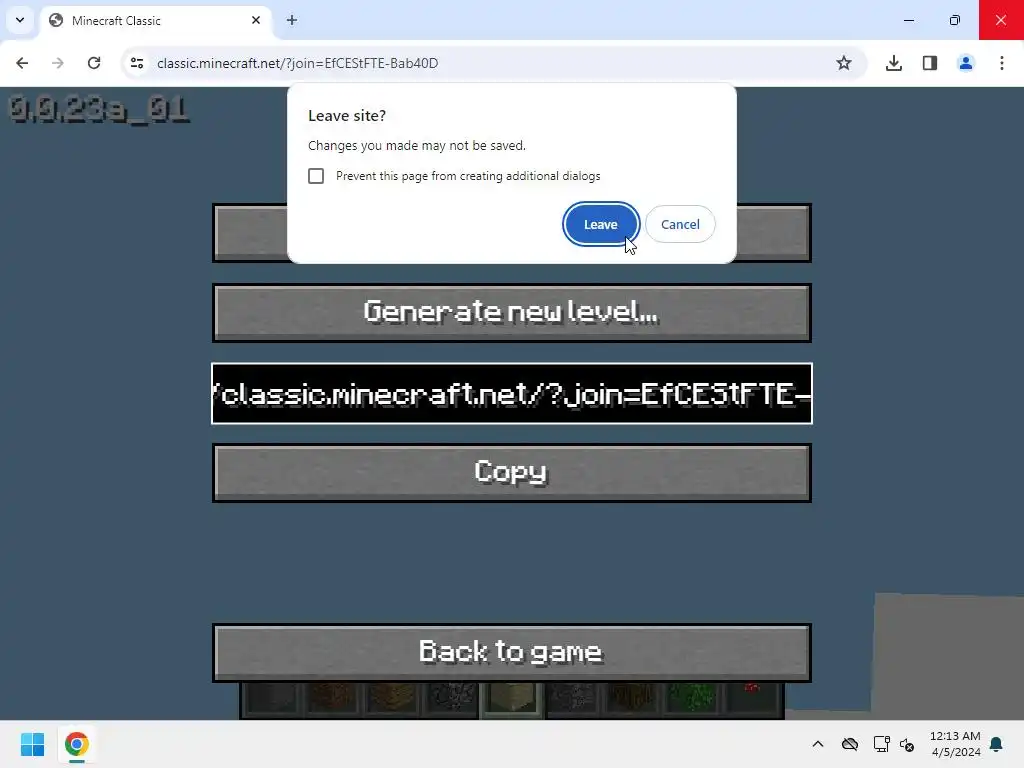Viewport: 1024px width, 768px height.
Task: Click the 'Generate new level...' button
Action: pyautogui.click(x=511, y=312)
